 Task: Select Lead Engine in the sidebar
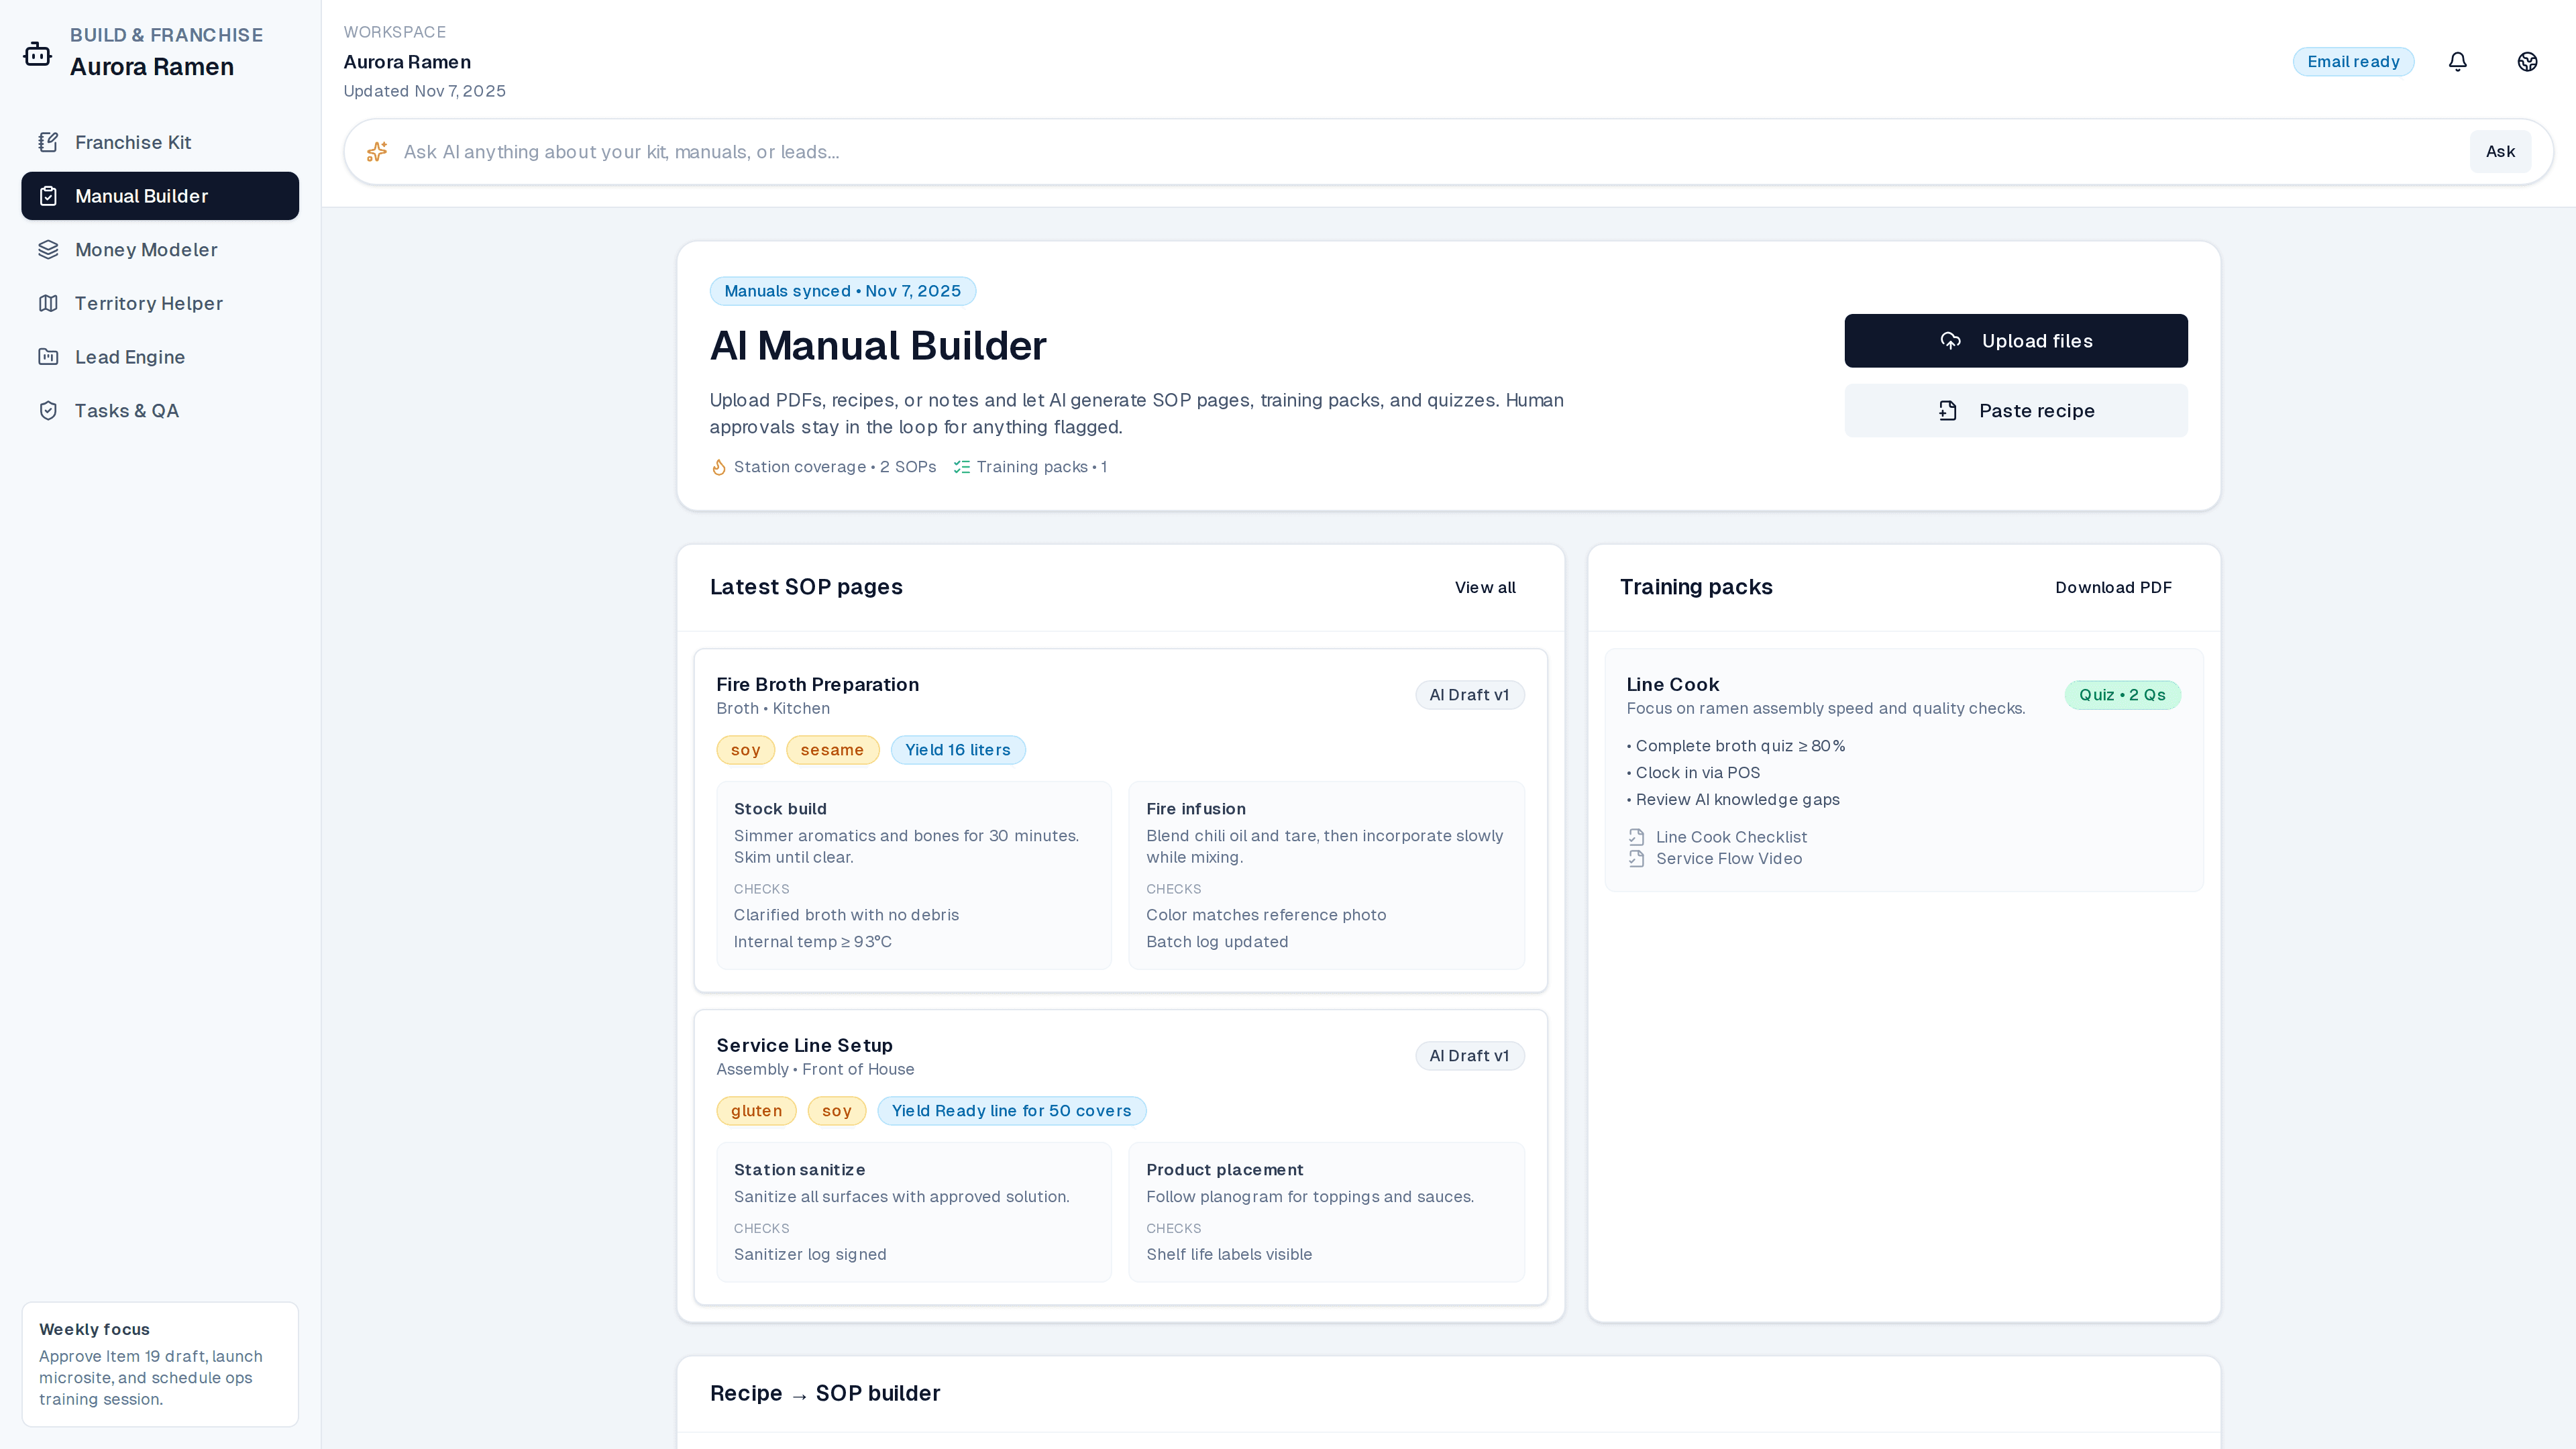point(130,357)
